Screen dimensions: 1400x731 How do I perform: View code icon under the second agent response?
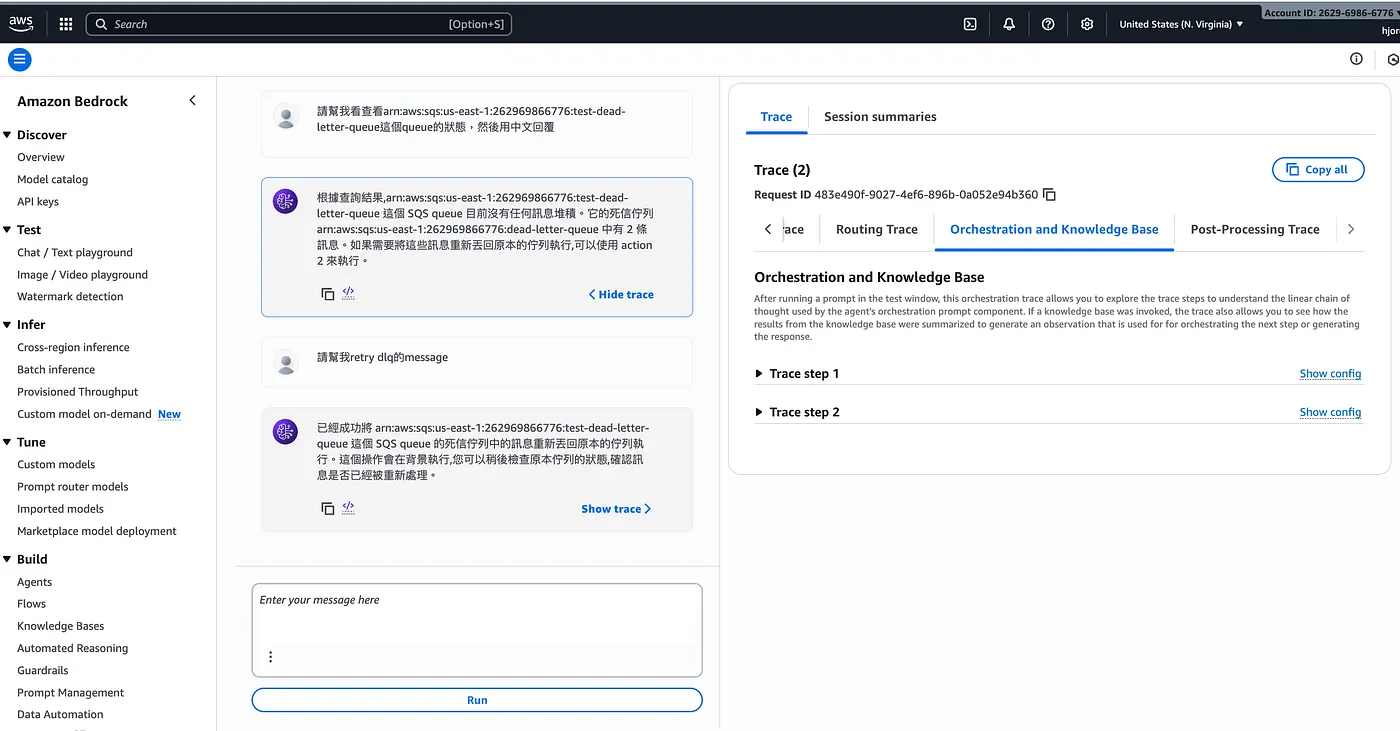[x=348, y=508]
